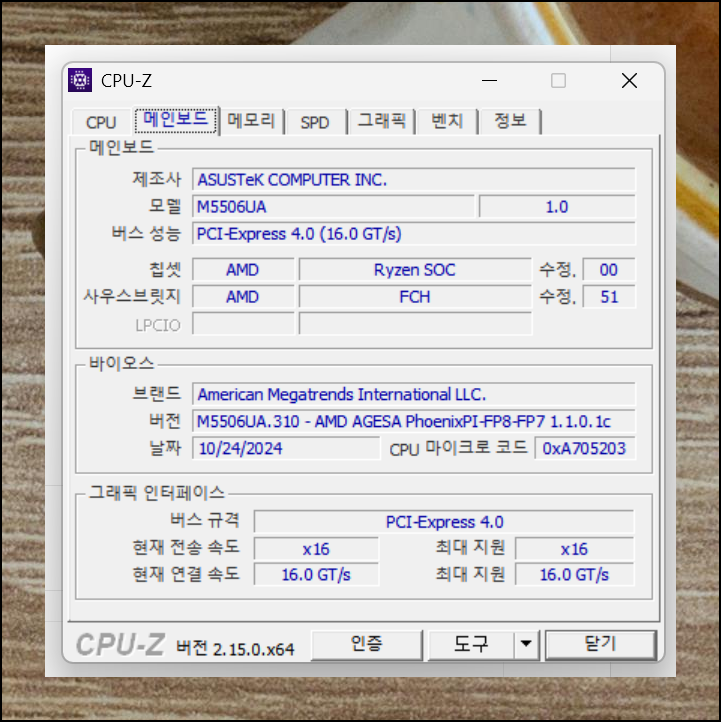Click the PCI-Express 4.0 (16.0 GT/s) bus field
Screen dimensions: 721x722
pyautogui.click(x=413, y=234)
